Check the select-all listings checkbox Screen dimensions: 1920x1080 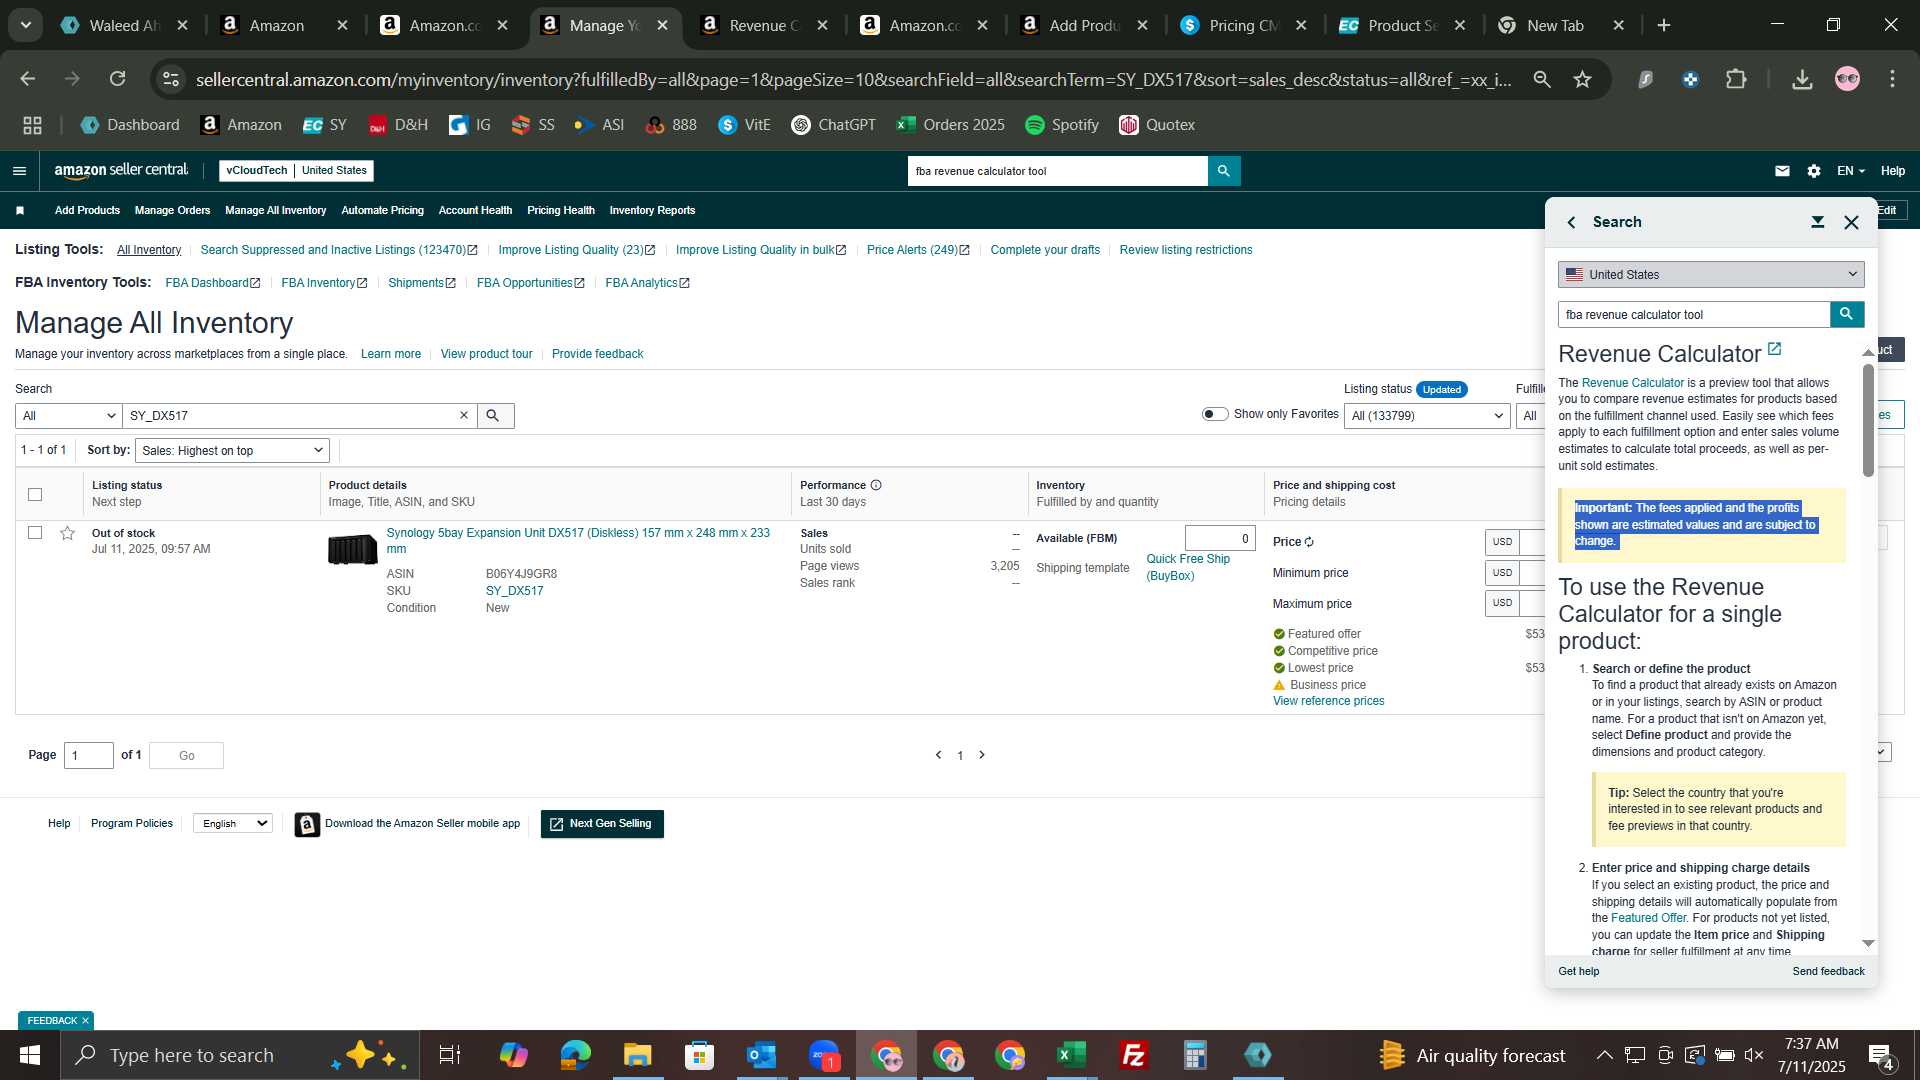pyautogui.click(x=35, y=494)
